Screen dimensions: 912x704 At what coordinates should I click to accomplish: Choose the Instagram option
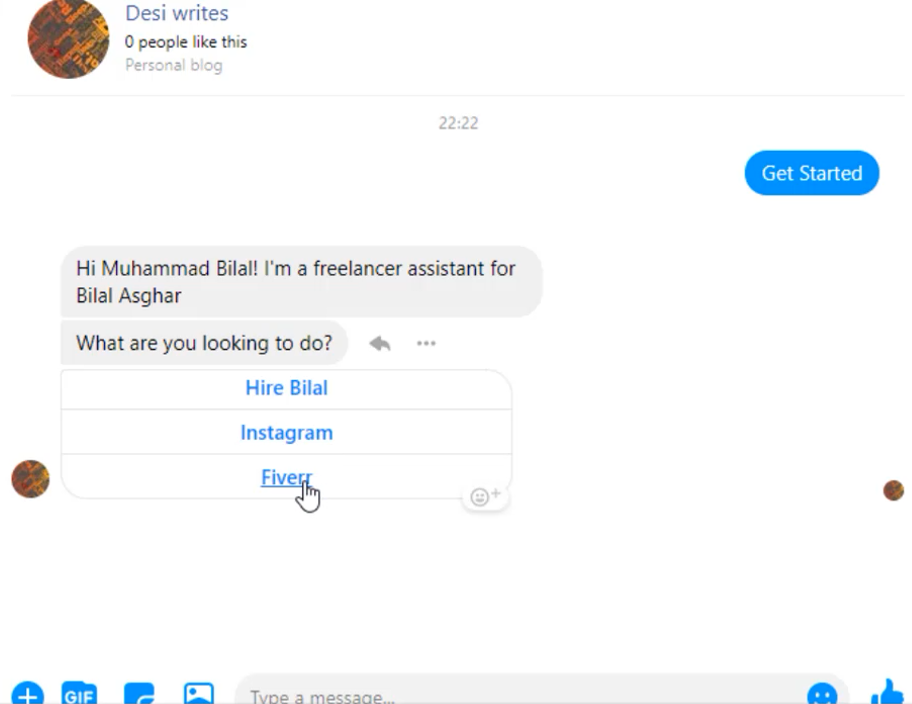(x=286, y=432)
